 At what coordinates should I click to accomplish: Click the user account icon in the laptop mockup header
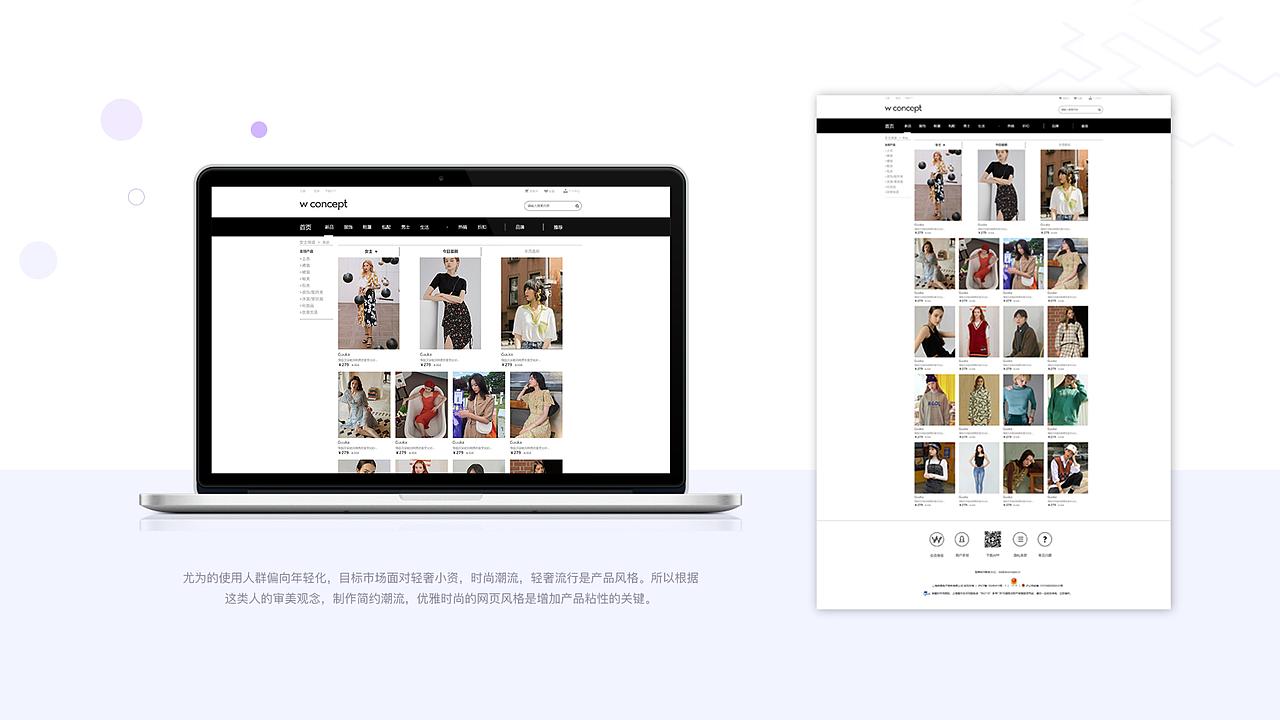pos(566,190)
